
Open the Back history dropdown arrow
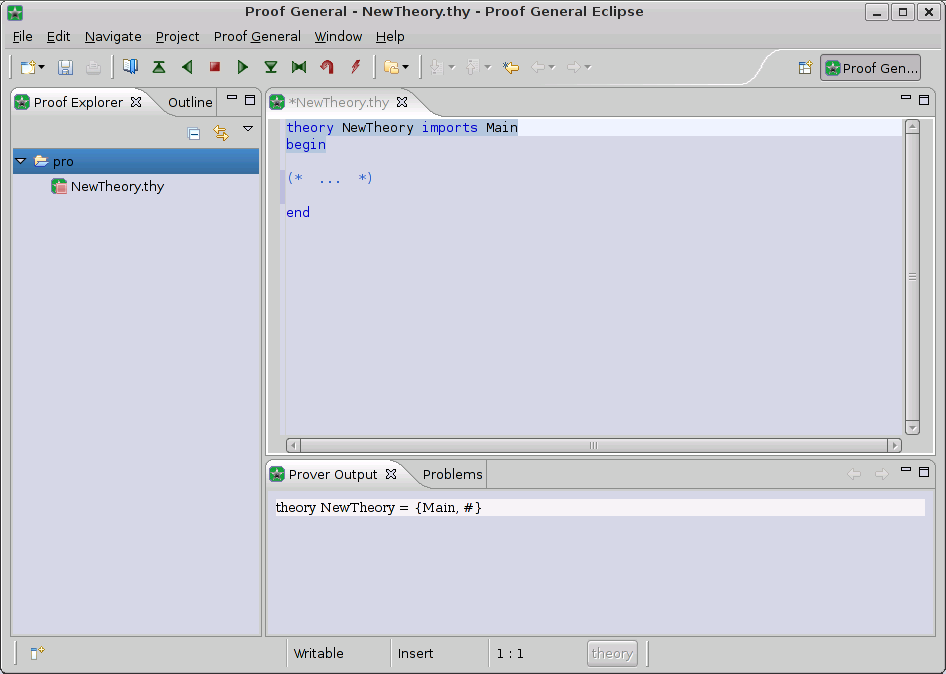[551, 67]
